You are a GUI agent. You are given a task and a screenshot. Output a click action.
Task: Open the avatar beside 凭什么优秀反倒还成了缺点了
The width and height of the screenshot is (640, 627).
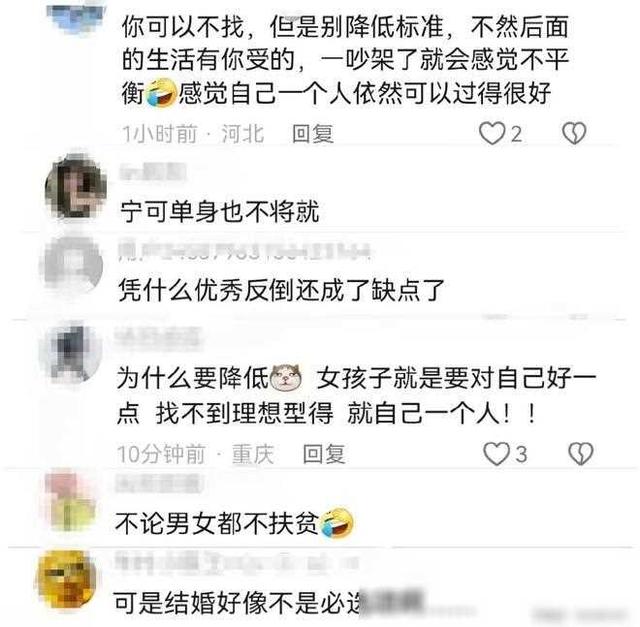coord(72,266)
